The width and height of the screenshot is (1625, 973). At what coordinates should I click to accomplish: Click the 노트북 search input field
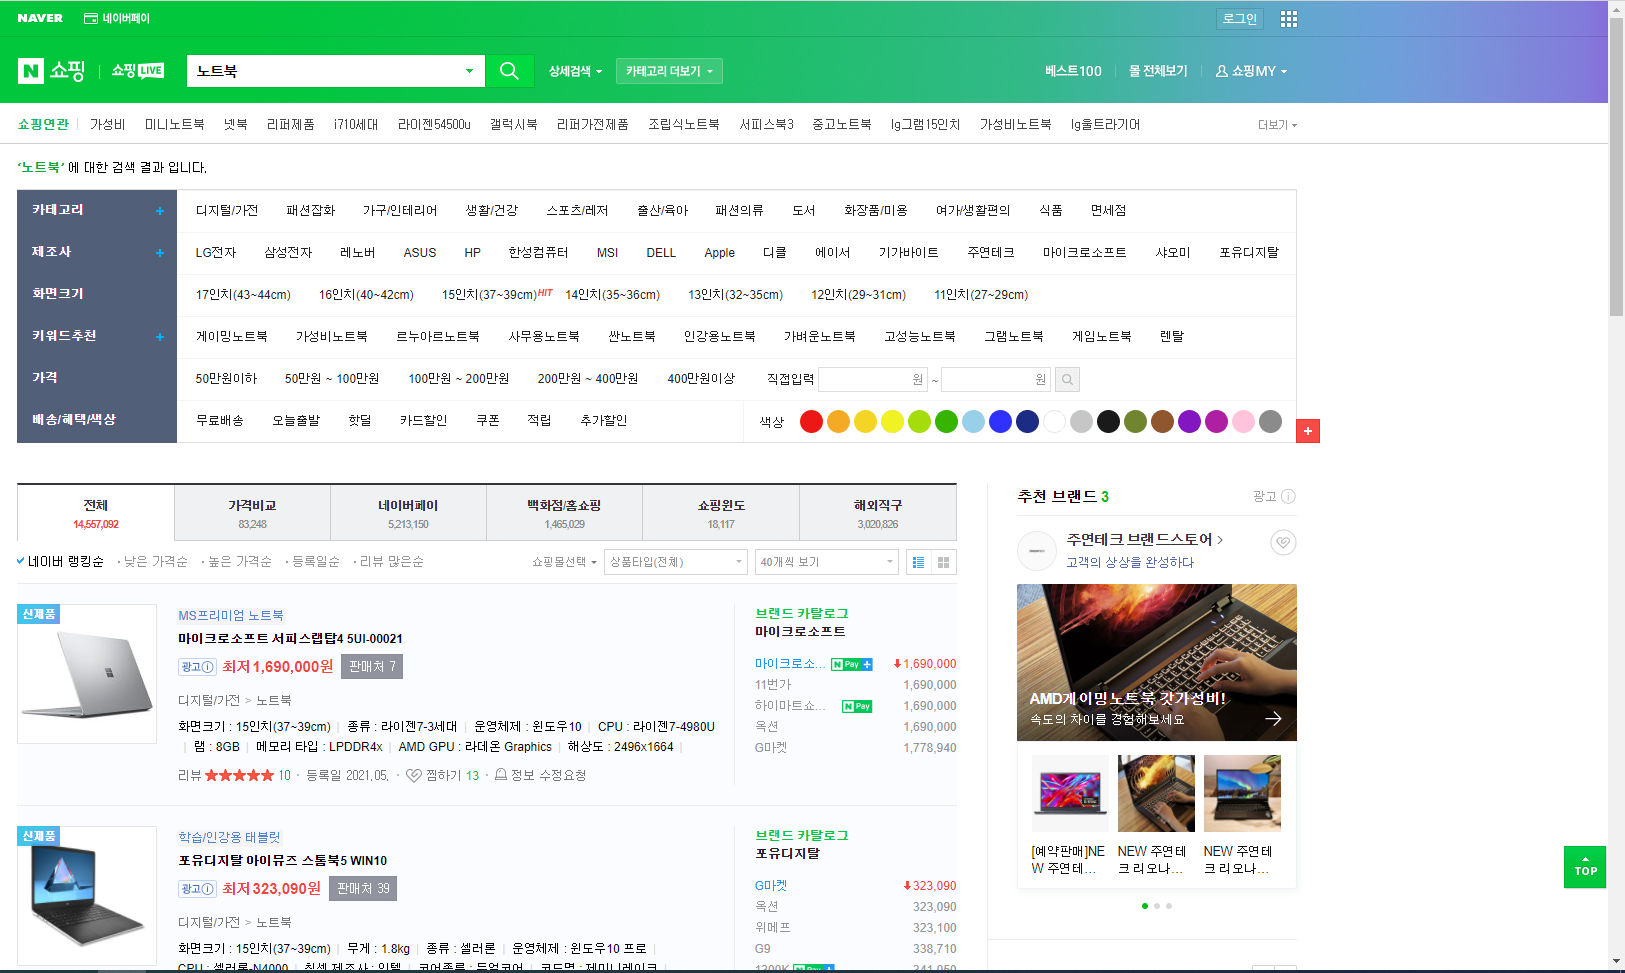tap(326, 71)
